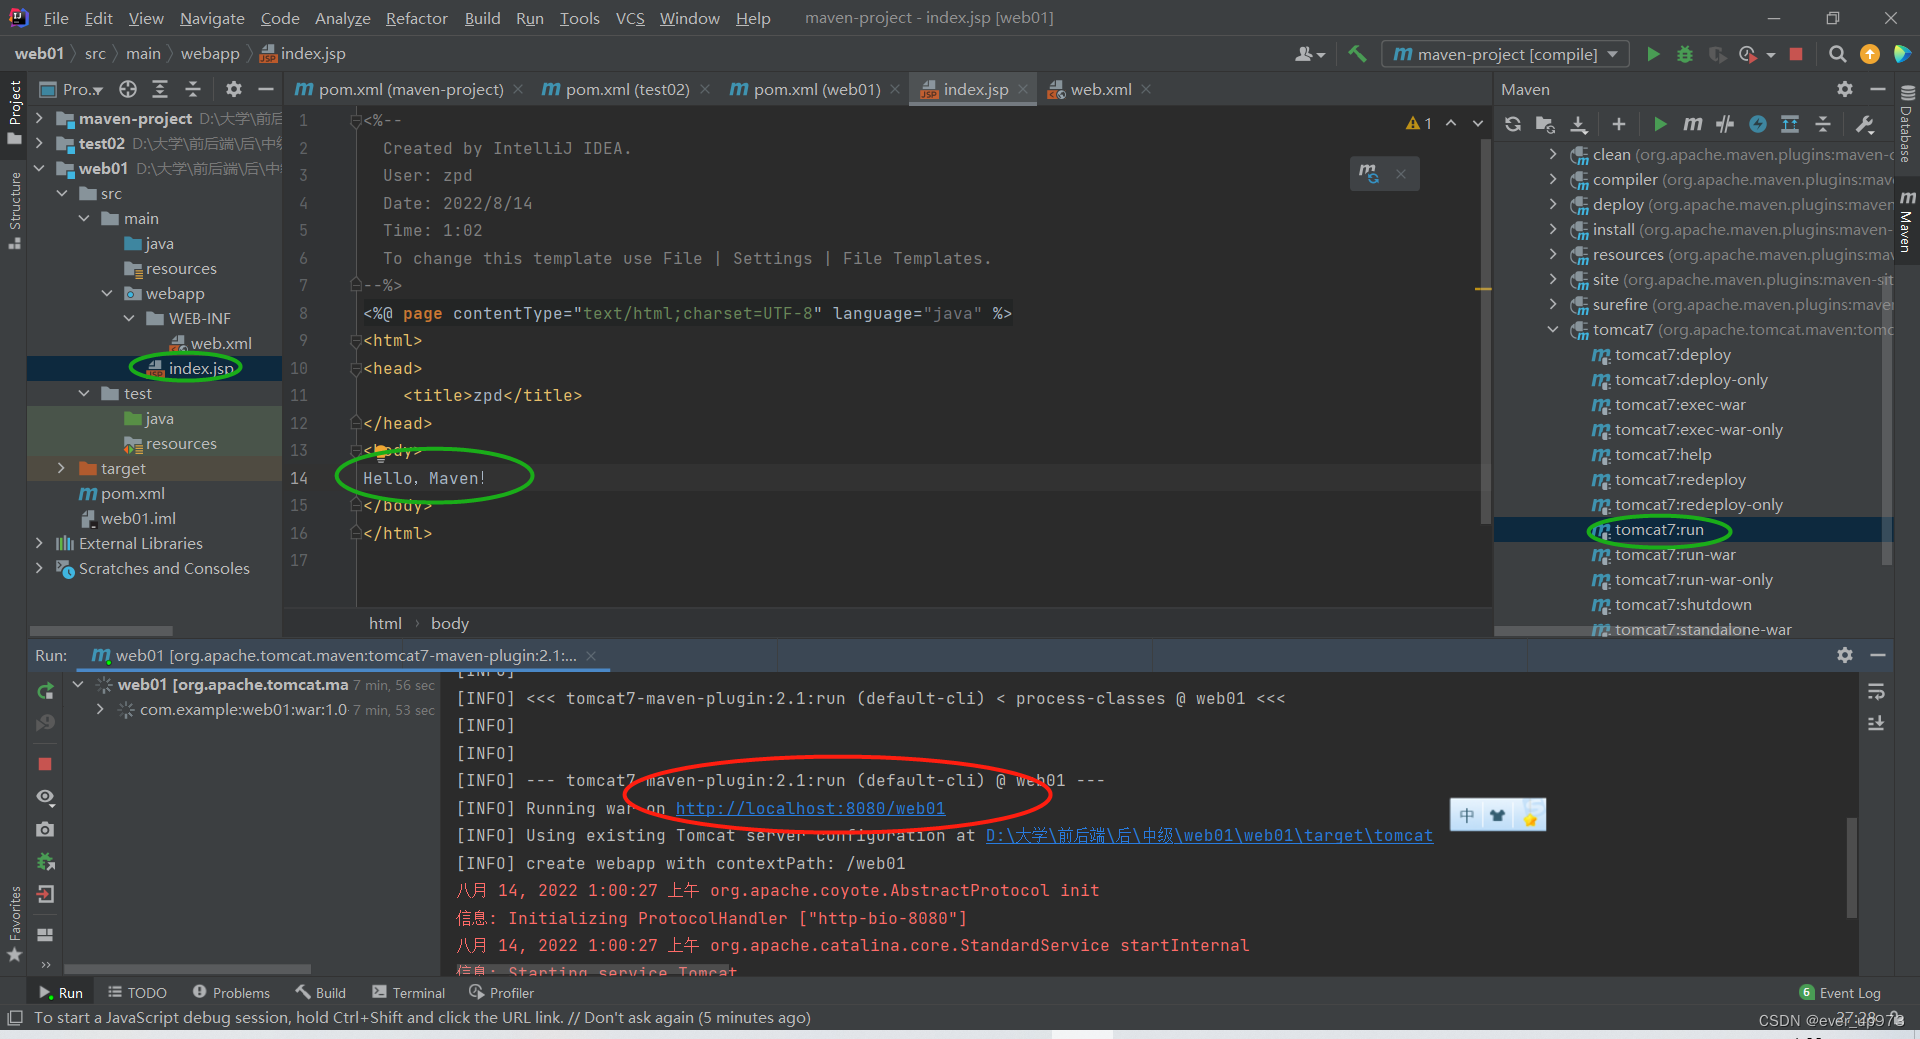
Task: Start debugging with the green bug icon
Action: coord(1685,54)
